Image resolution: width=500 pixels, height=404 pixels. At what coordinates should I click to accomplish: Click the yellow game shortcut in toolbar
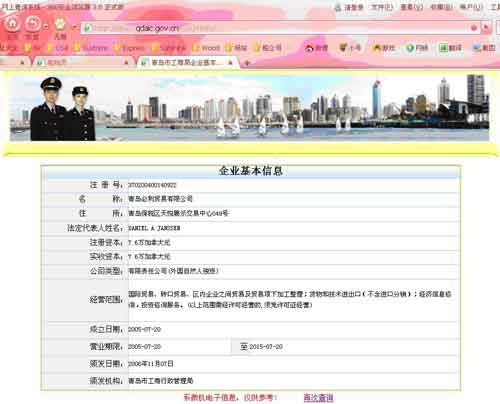click(x=384, y=48)
